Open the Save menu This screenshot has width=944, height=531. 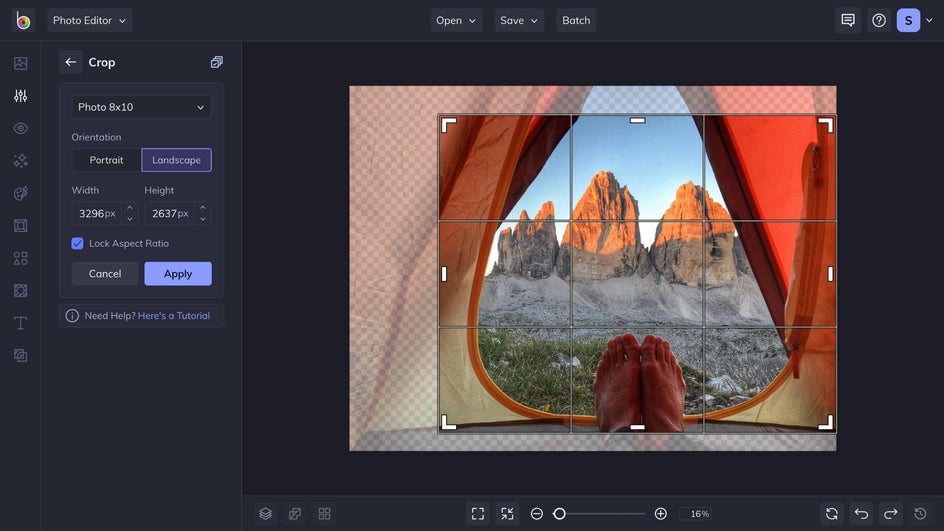[x=519, y=20]
